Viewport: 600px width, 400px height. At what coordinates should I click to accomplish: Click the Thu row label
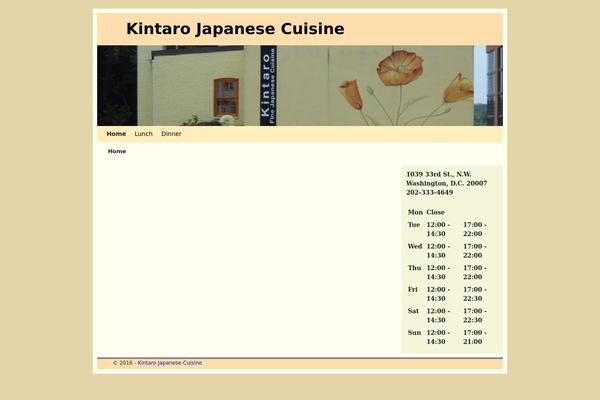(414, 268)
